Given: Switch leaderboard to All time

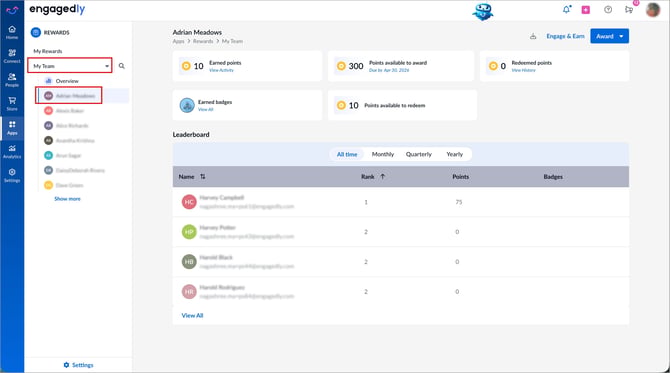Looking at the screenshot, I should [347, 154].
